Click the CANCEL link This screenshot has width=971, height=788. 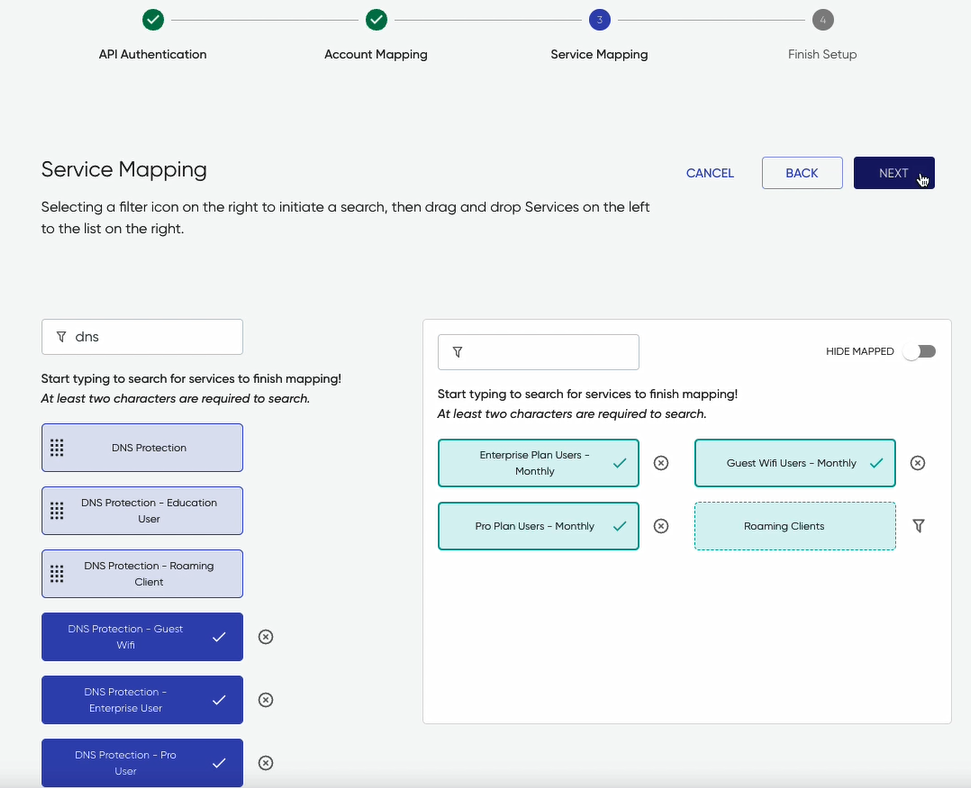(709, 172)
